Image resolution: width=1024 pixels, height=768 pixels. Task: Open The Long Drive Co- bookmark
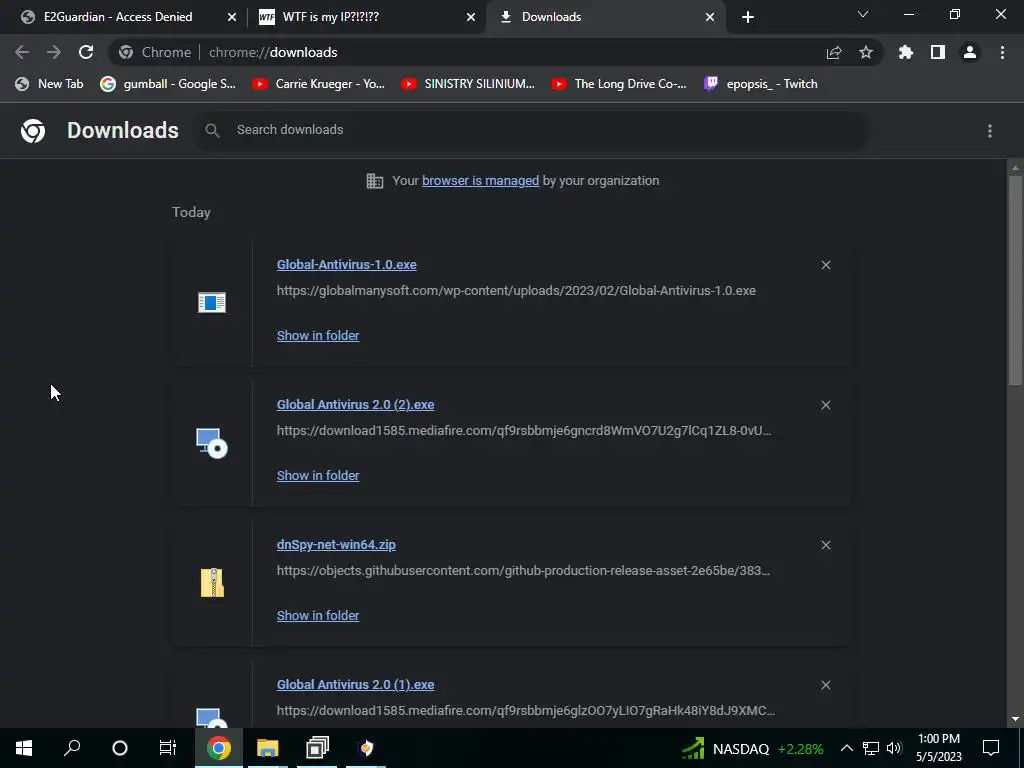point(618,84)
